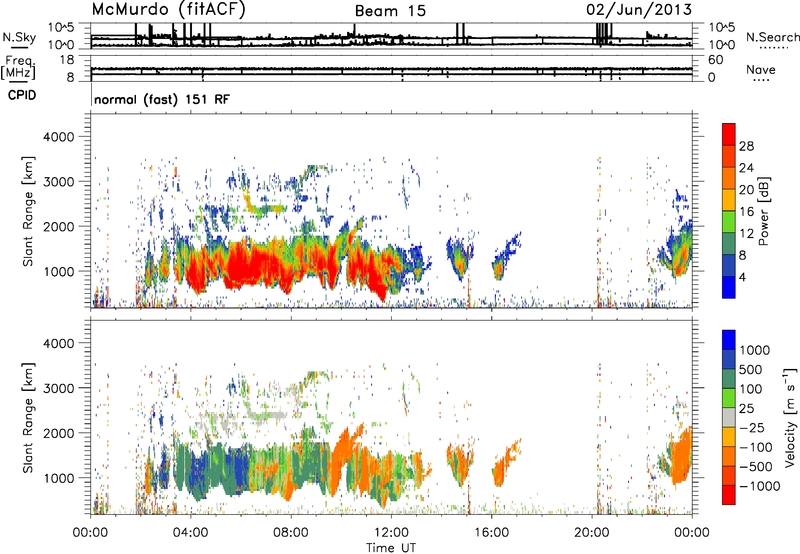Click the '12:00' time axis tick label

(391, 533)
